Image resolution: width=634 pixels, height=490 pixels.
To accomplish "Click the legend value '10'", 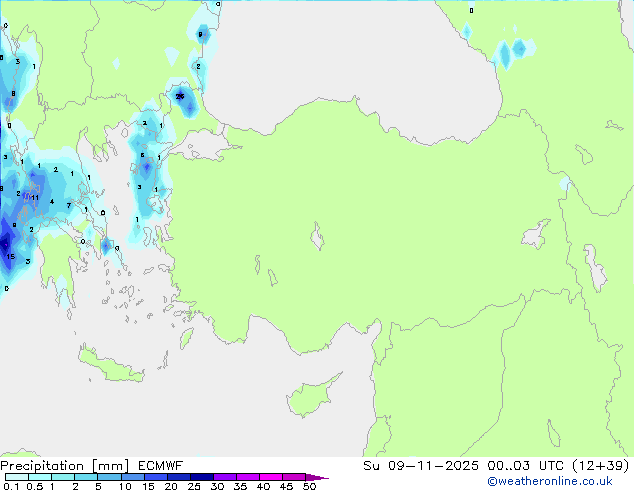I will [x=125, y=486].
